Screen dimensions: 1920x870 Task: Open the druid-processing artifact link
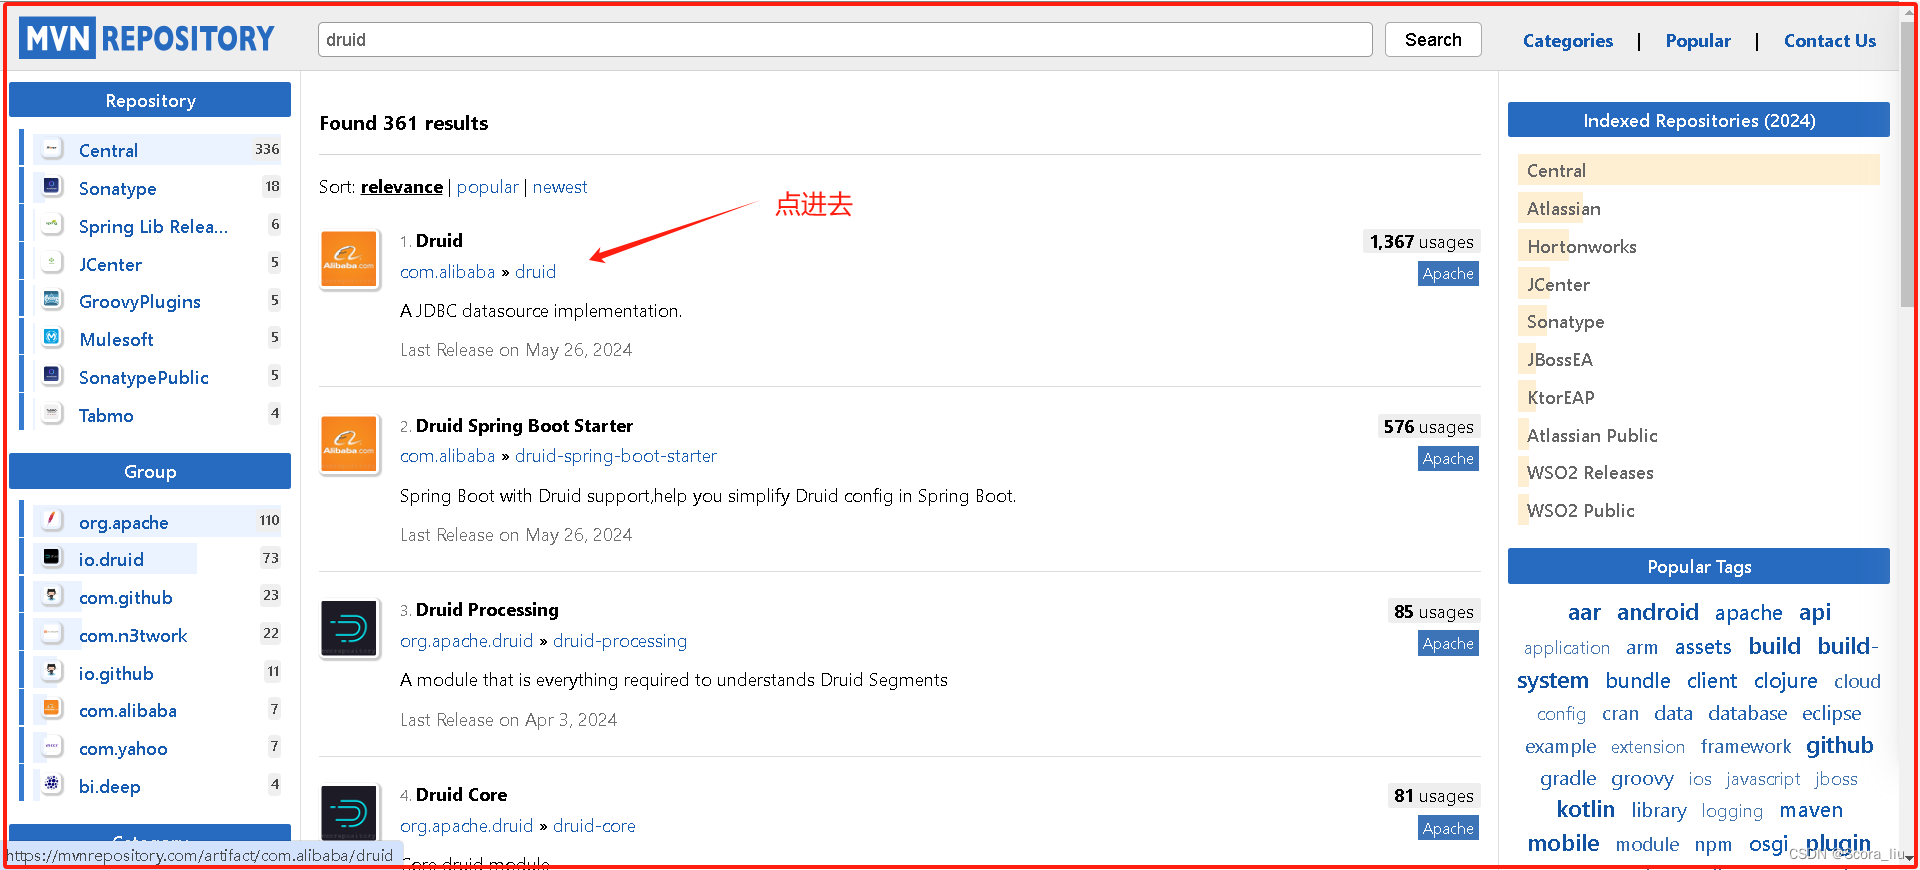[620, 641]
